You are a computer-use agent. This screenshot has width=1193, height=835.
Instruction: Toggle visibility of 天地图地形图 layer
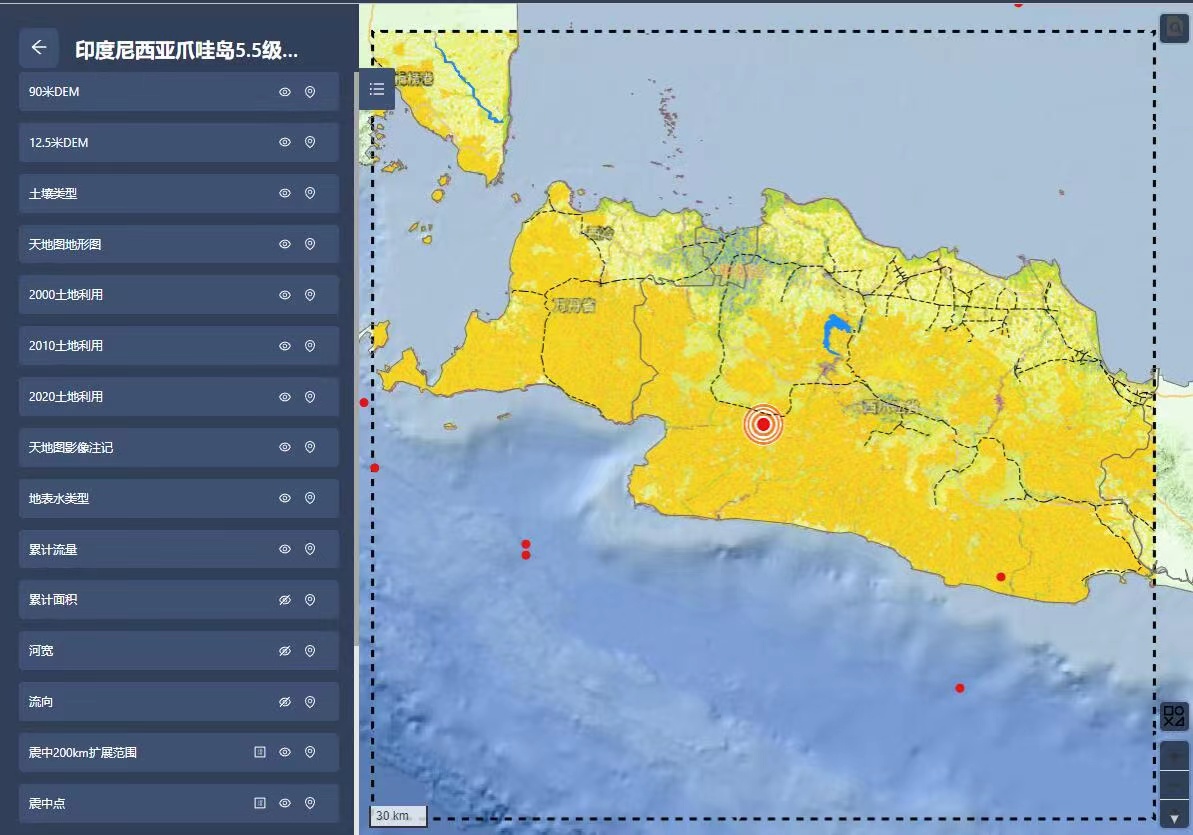285,244
